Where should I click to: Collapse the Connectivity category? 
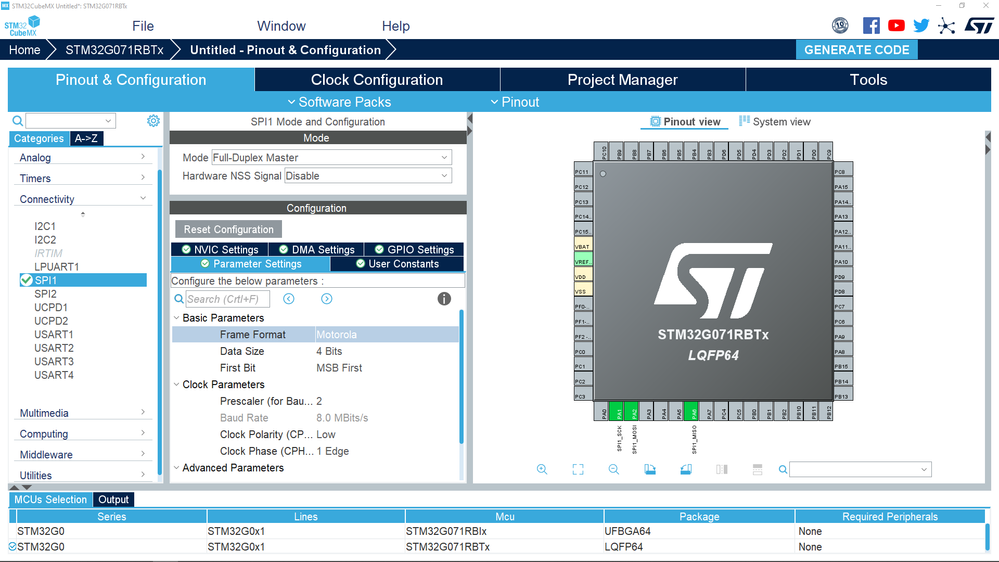click(x=82, y=199)
